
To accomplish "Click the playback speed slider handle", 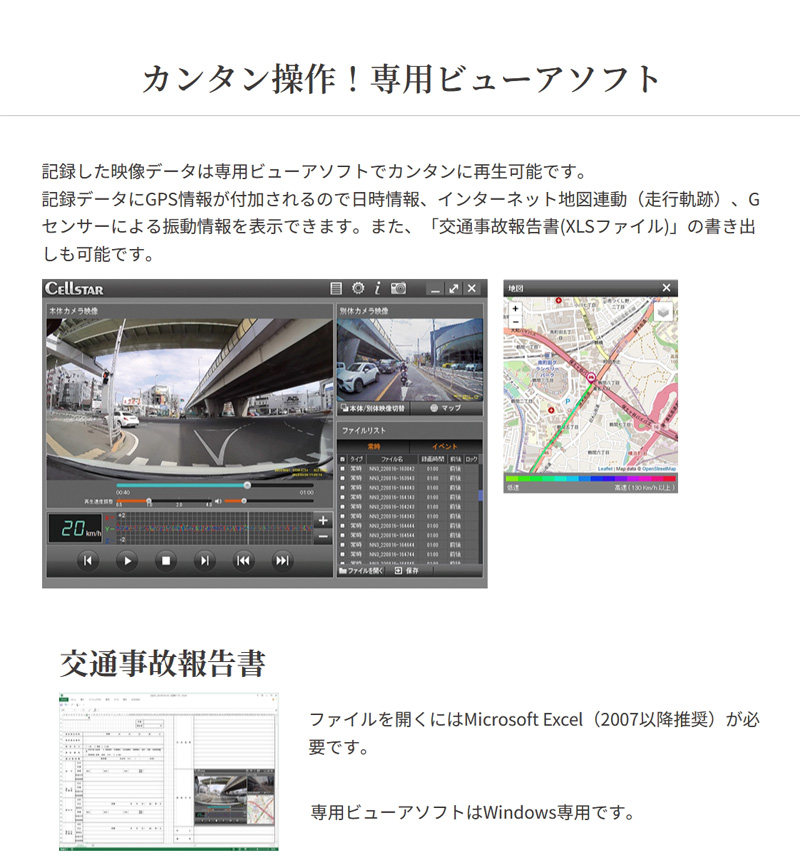I will click(x=149, y=501).
